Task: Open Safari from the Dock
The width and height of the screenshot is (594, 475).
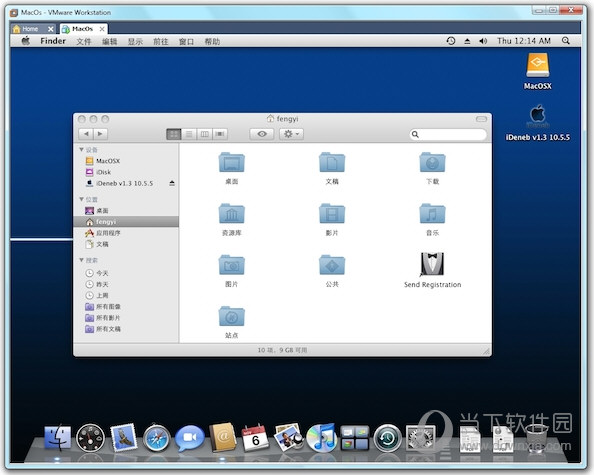Action: point(156,438)
